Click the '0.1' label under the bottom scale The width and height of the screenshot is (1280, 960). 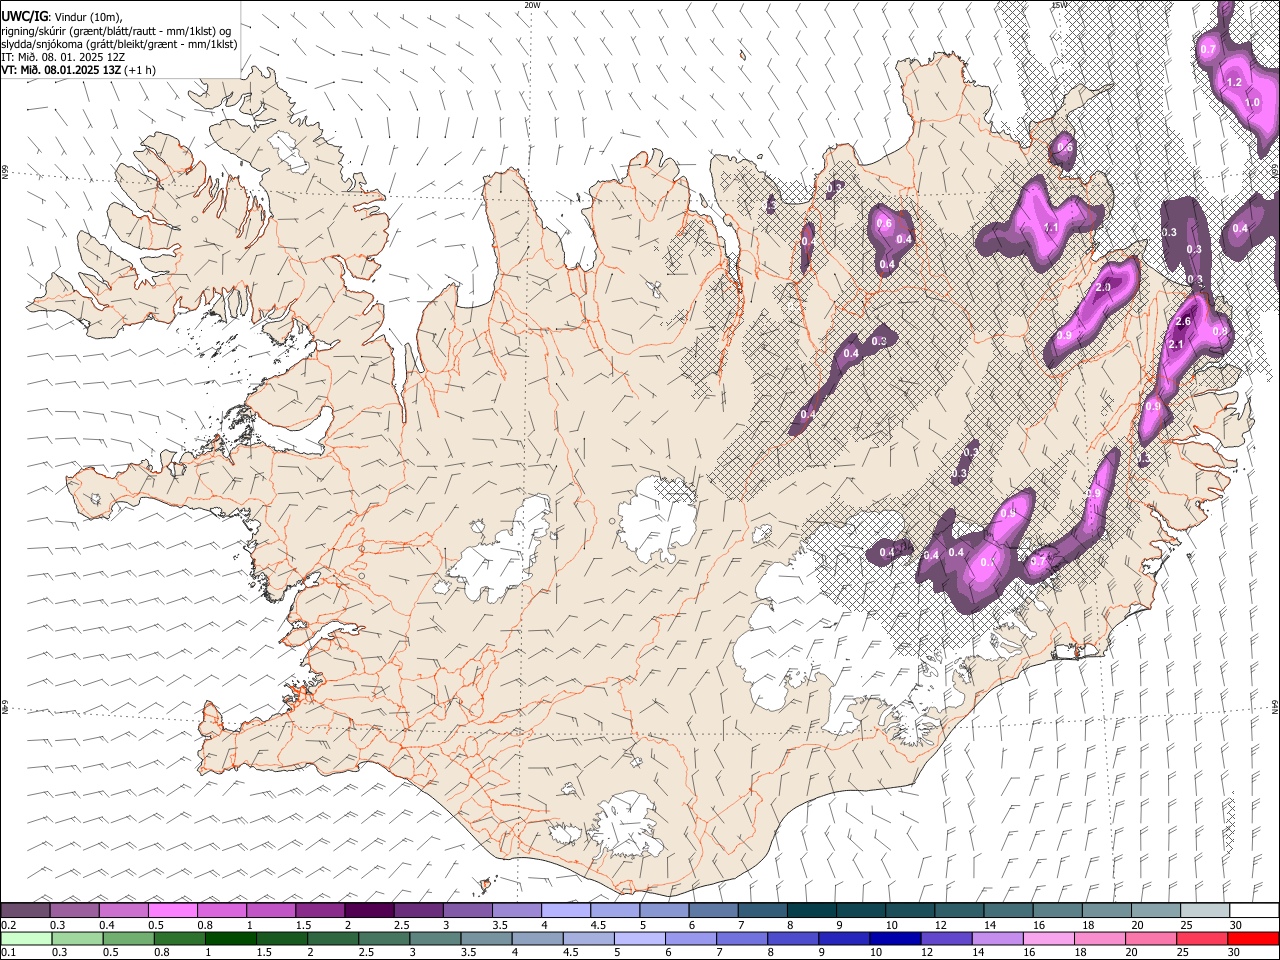[x=8, y=953]
